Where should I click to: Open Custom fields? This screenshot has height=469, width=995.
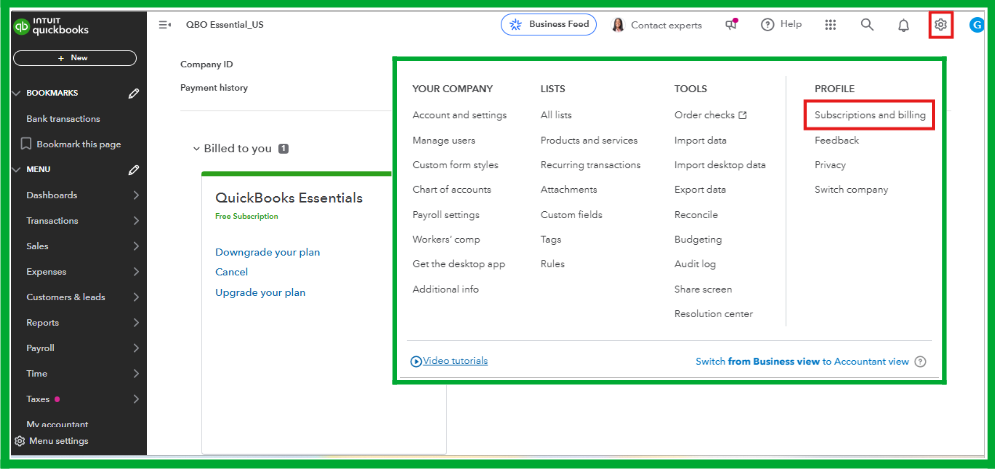pos(571,215)
